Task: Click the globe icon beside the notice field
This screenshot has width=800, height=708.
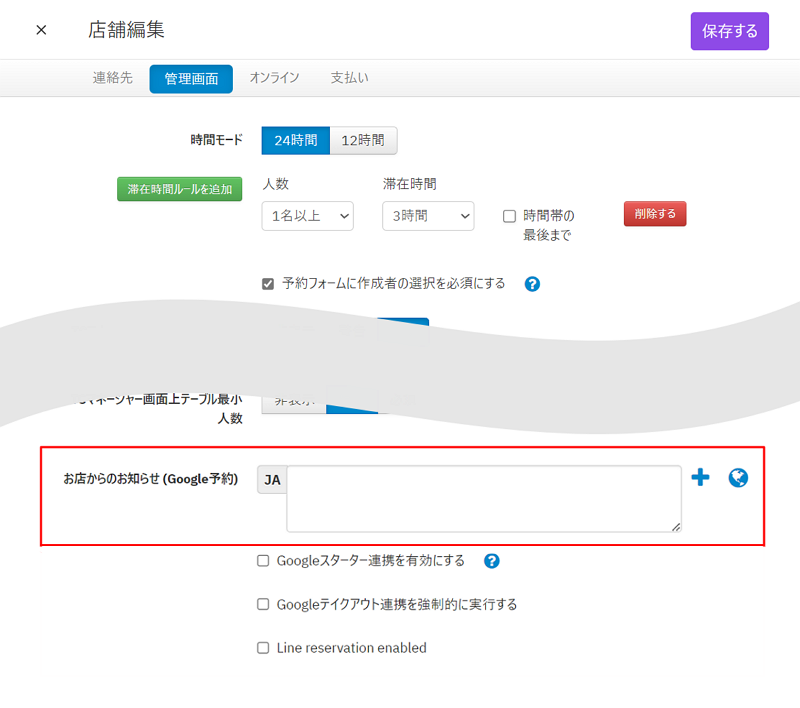Action: coord(738,478)
